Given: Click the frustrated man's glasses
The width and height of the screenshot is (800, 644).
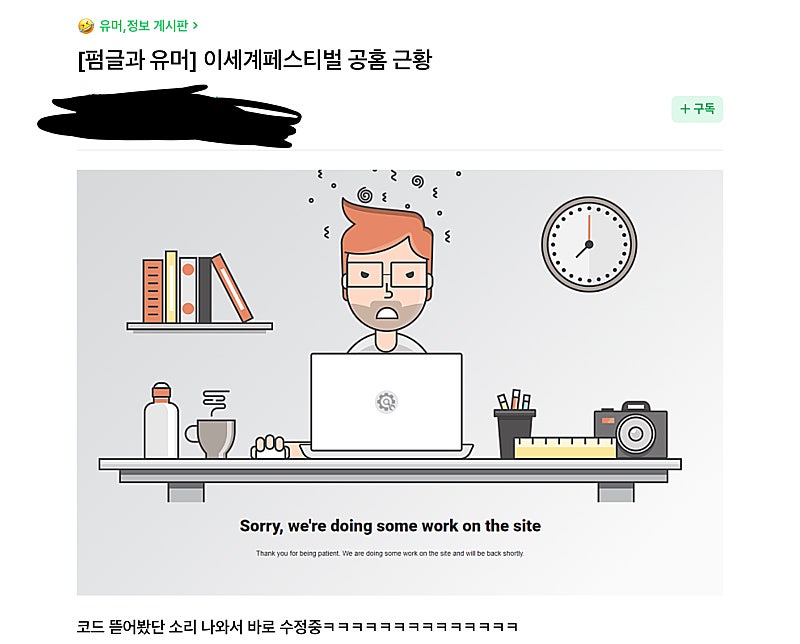Looking at the screenshot, I should click(386, 275).
